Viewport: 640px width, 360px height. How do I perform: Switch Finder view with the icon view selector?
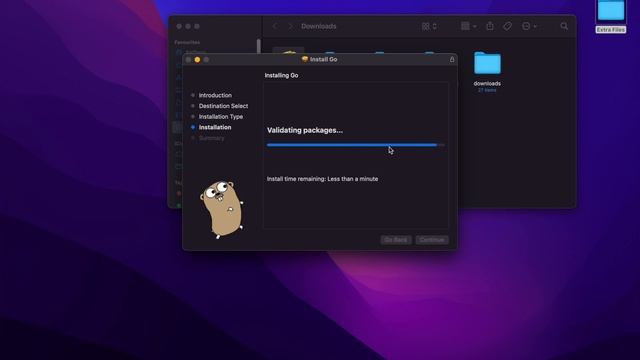pos(429,26)
